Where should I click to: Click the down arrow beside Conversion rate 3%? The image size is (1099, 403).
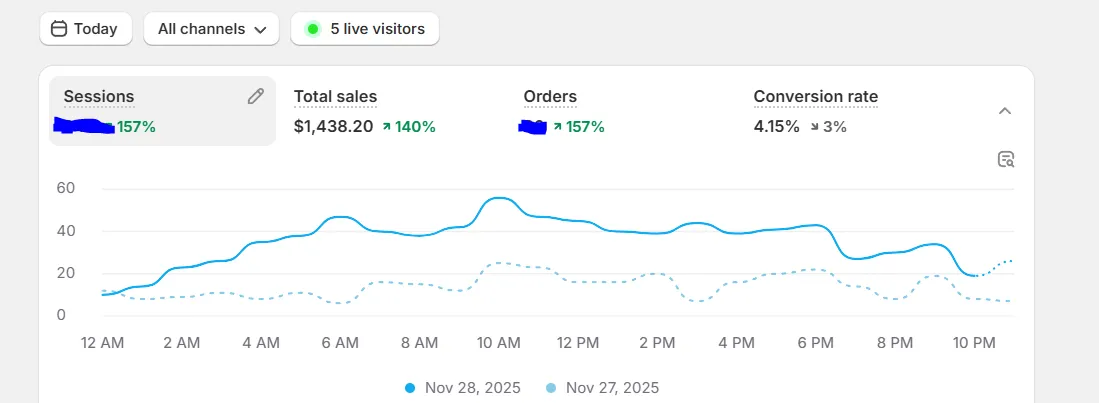tap(813, 127)
